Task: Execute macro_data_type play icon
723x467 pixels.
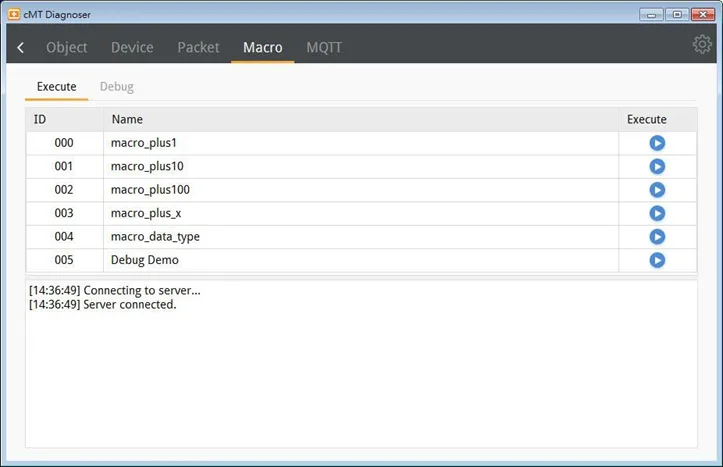Action: (657, 237)
